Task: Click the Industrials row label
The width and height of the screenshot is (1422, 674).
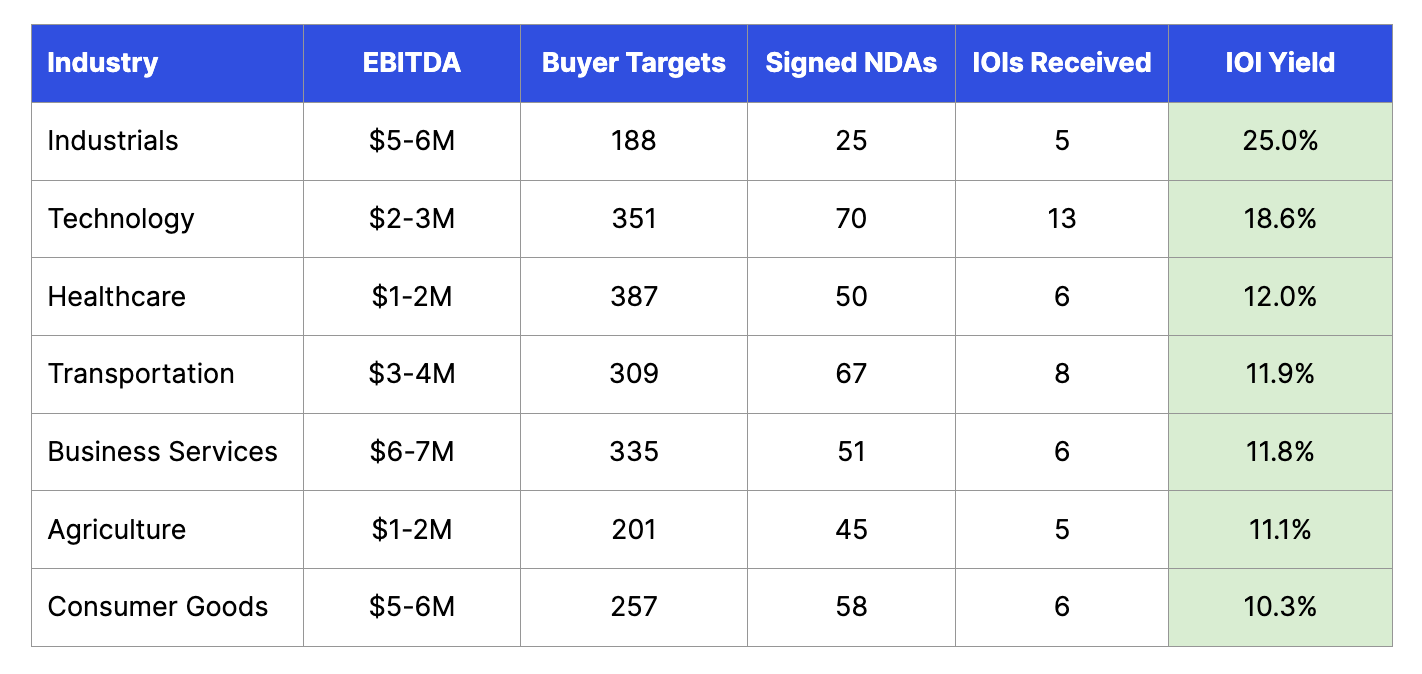Action: coord(113,141)
